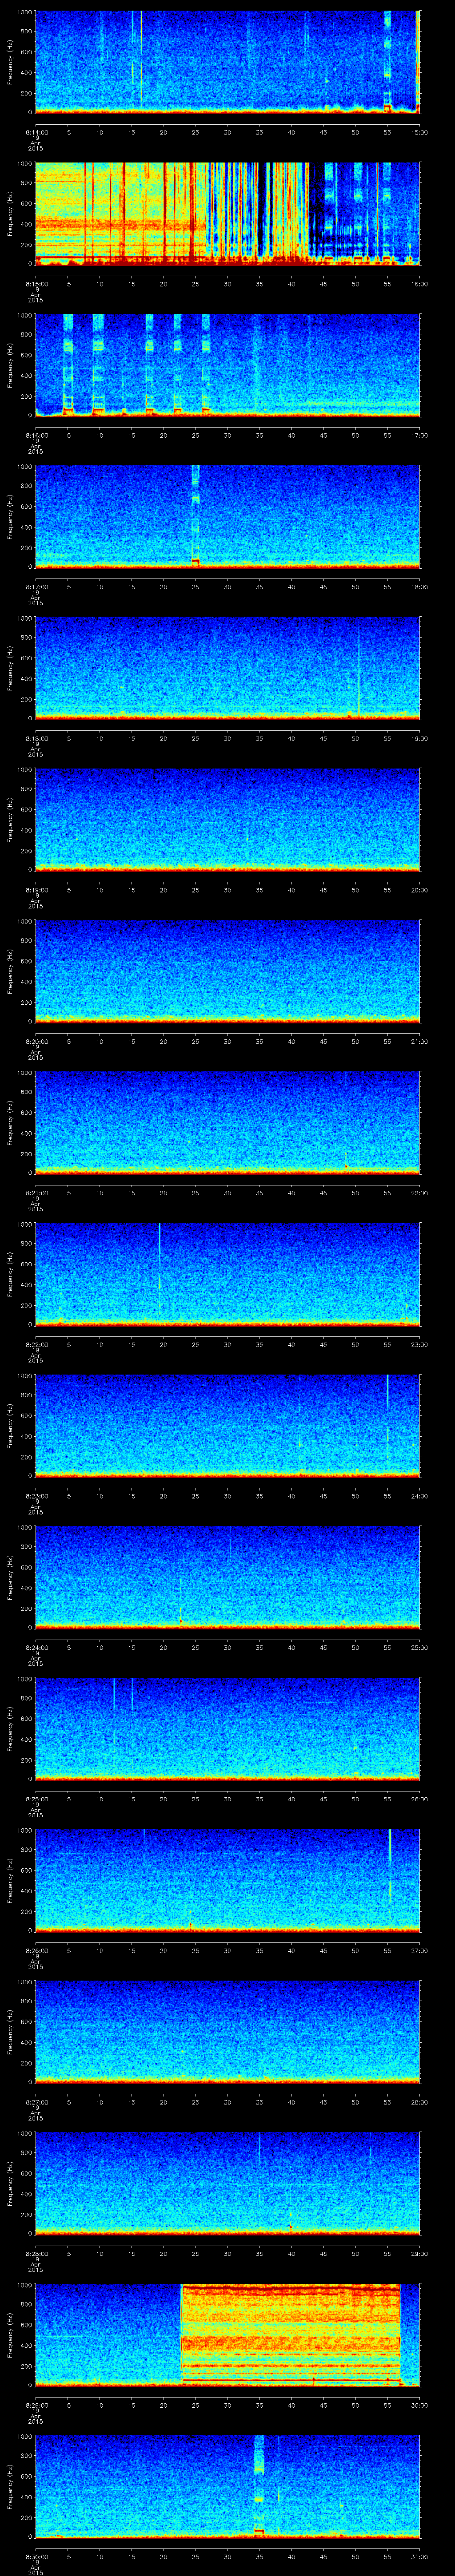The image size is (455, 2576).
Task: Click the broadband noise burst in the 8:29:00 spectrogram
Action: point(291,2334)
